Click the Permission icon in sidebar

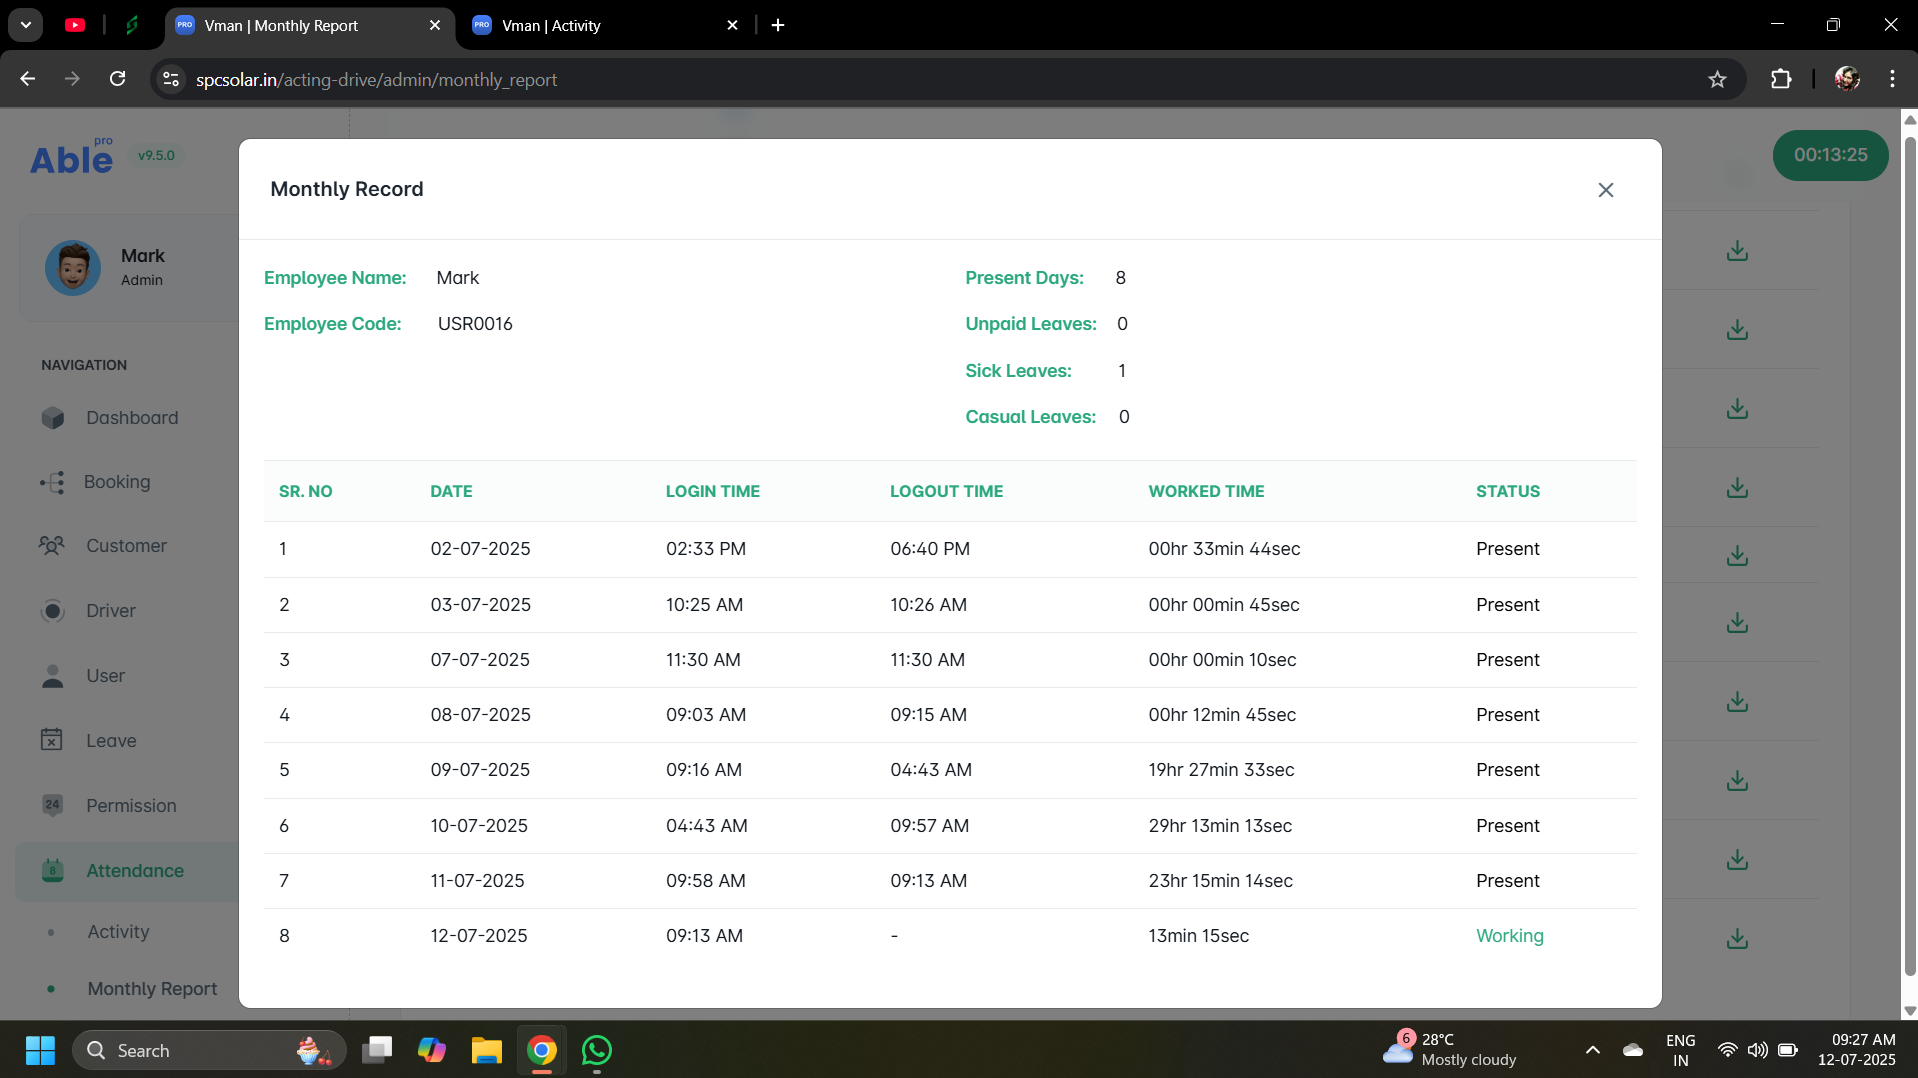click(x=53, y=805)
